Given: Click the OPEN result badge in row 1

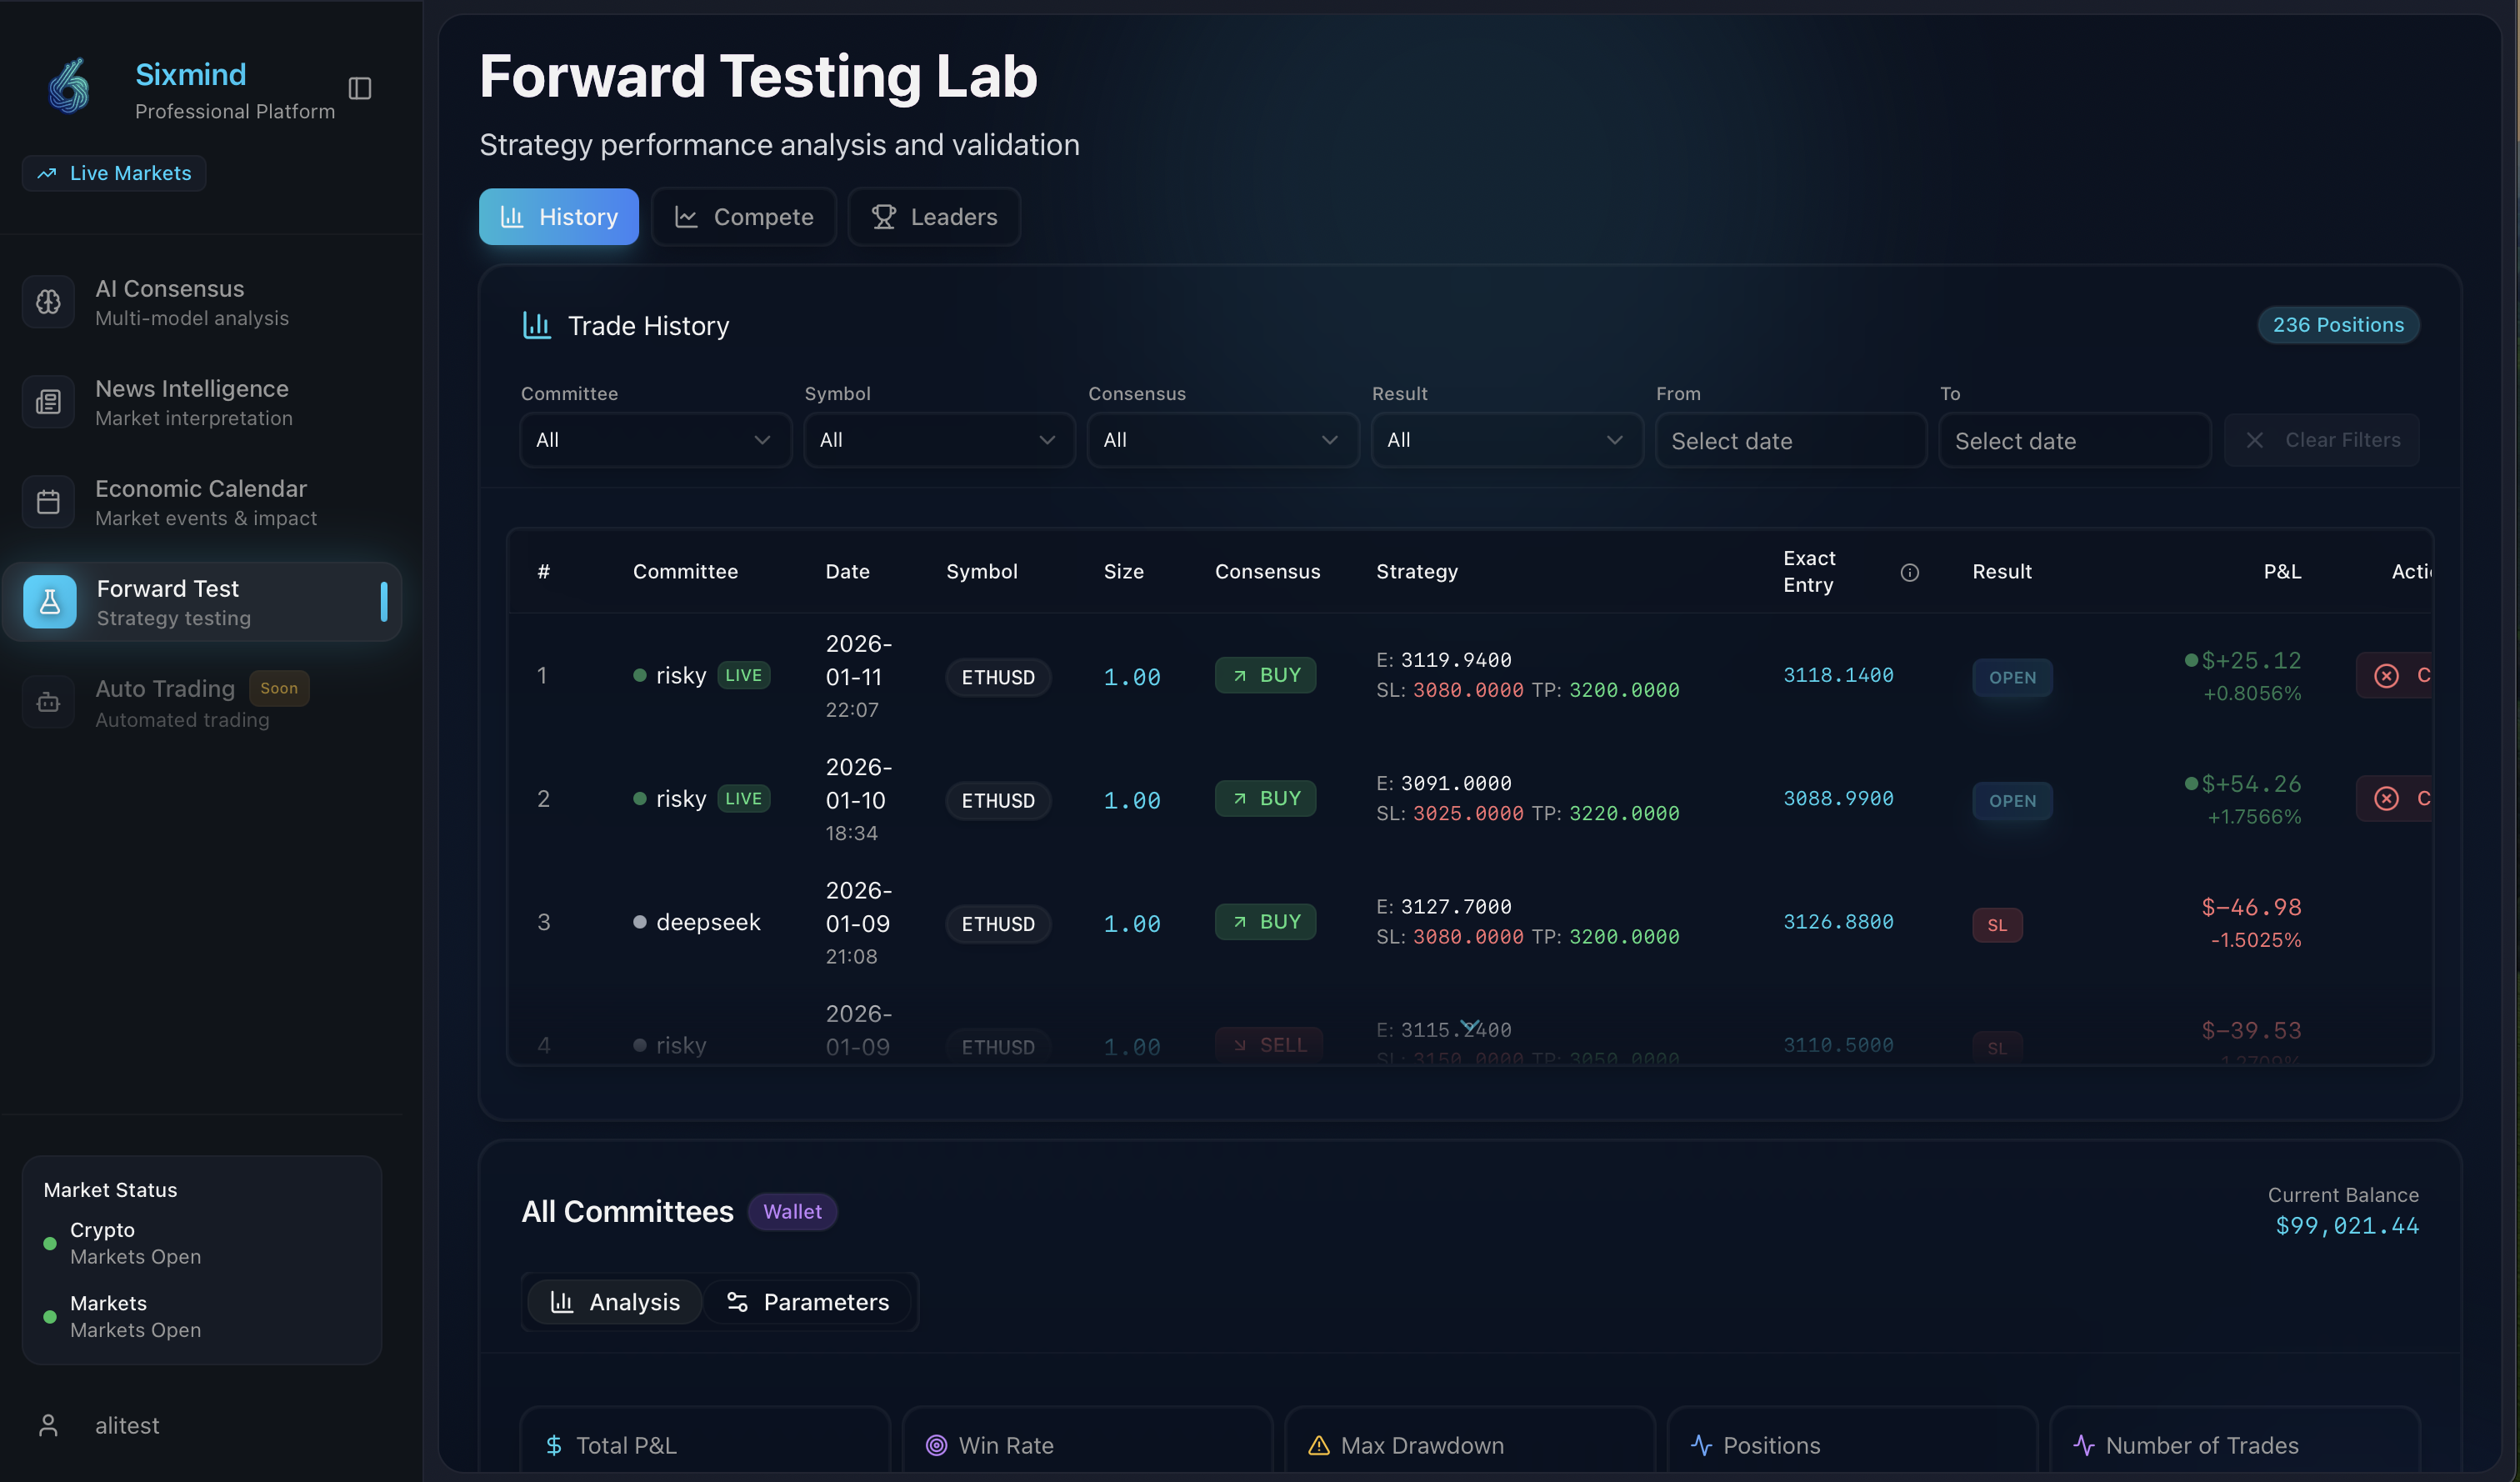Looking at the screenshot, I should click(x=2012, y=678).
